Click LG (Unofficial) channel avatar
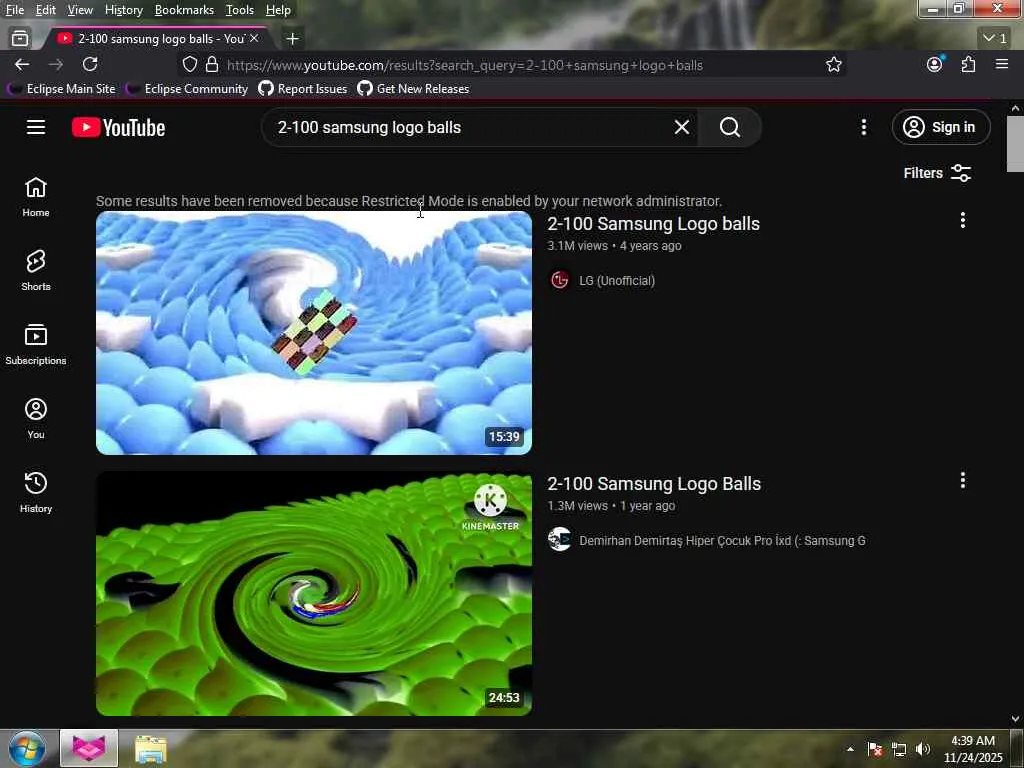This screenshot has height=768, width=1024. point(559,281)
